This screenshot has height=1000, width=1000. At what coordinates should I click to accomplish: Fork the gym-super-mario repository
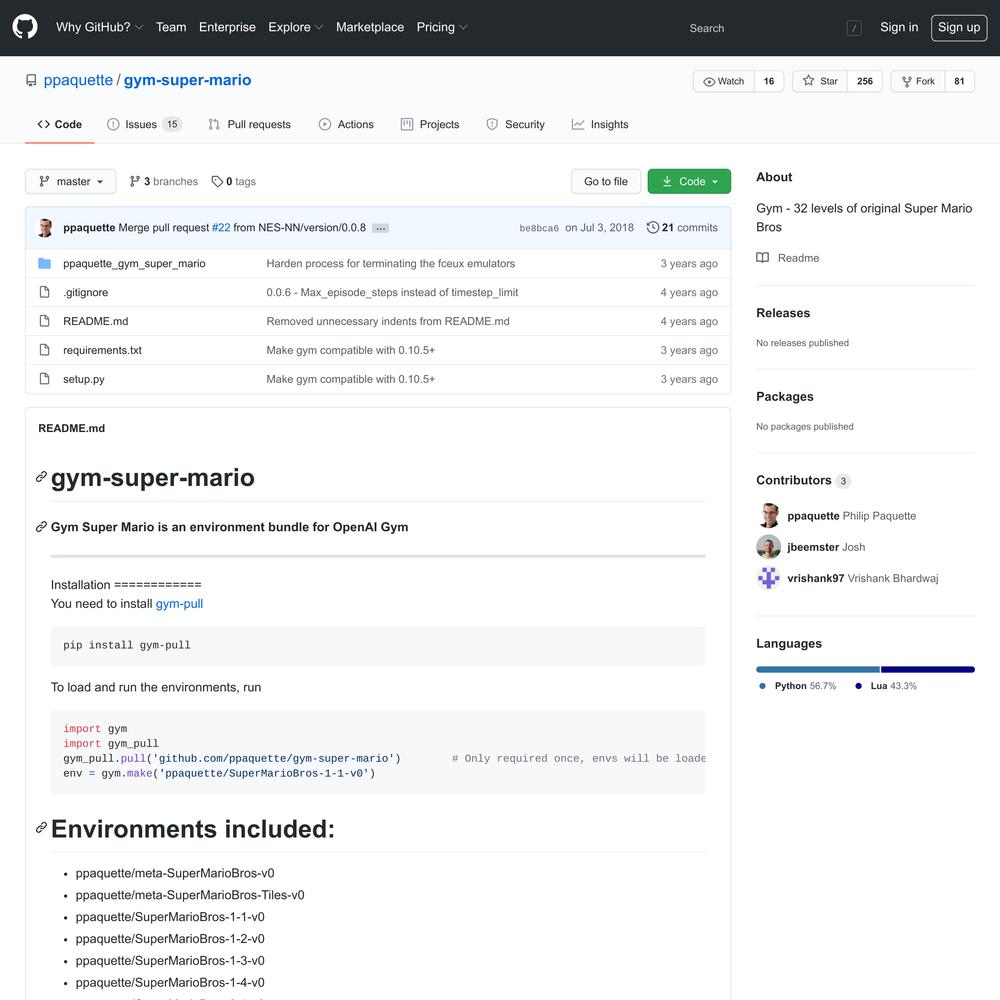coord(918,81)
